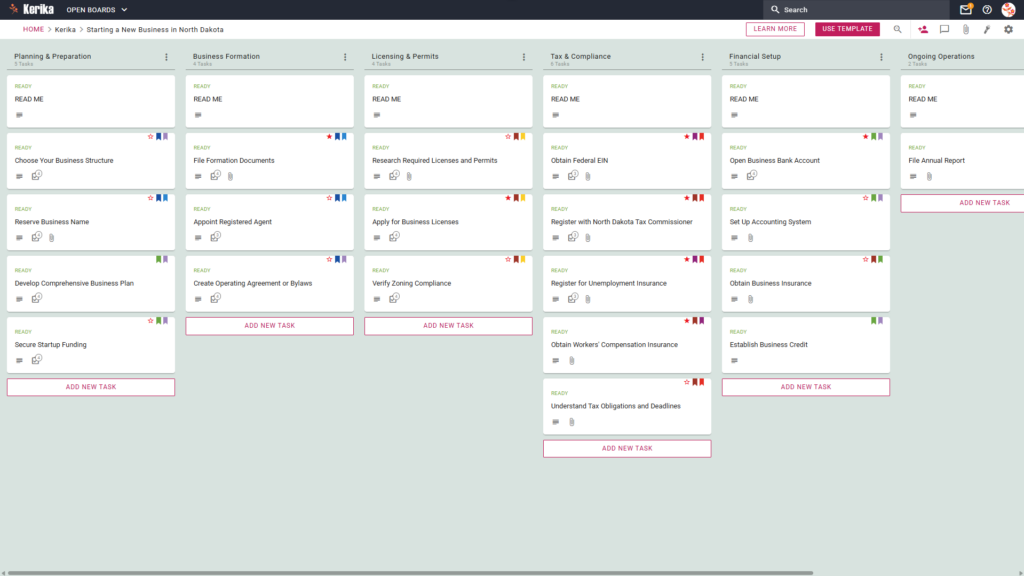Viewport: 1024px width, 576px height.
Task: Add new task in Financial Setup
Action: 806,387
